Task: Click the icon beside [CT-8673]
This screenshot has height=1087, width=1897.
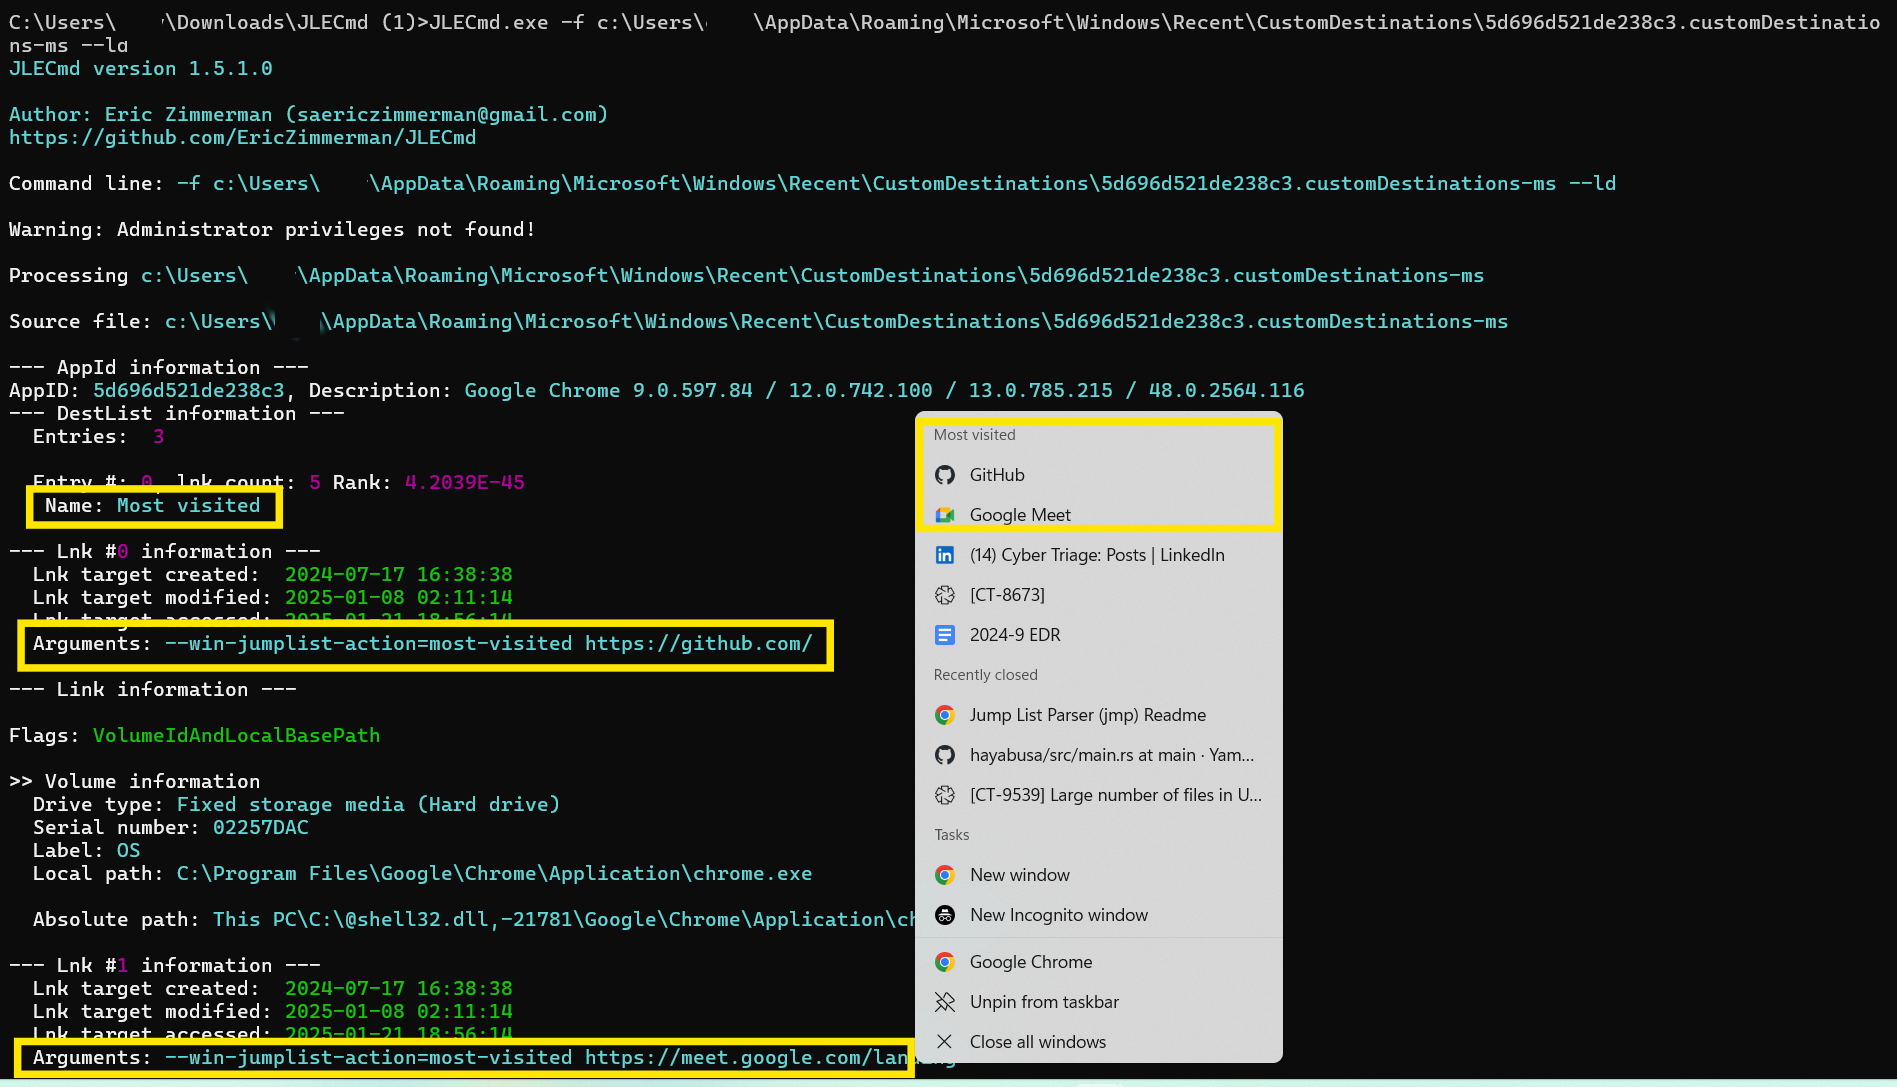Action: click(x=945, y=595)
